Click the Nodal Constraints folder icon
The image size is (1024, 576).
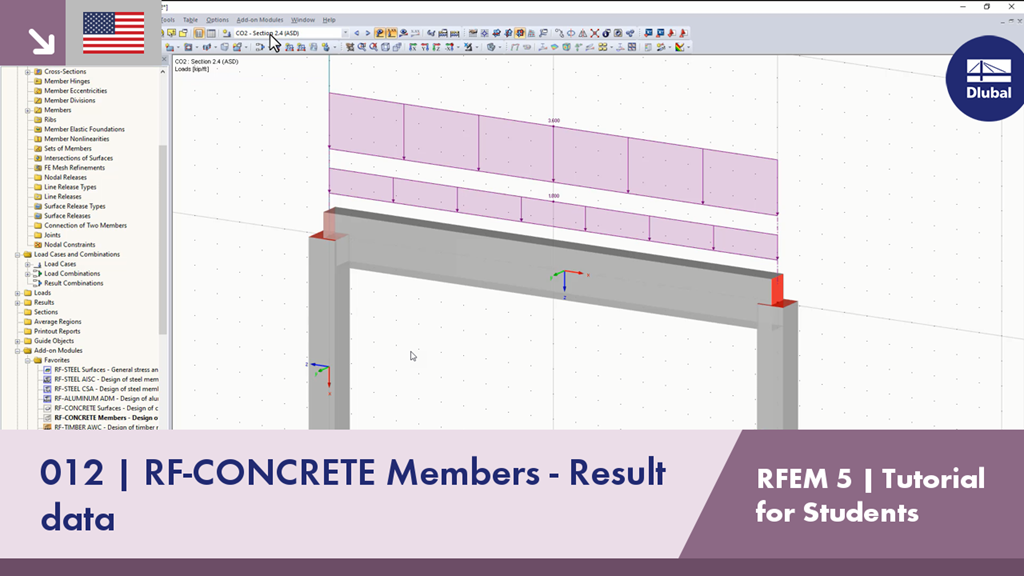(x=38, y=245)
